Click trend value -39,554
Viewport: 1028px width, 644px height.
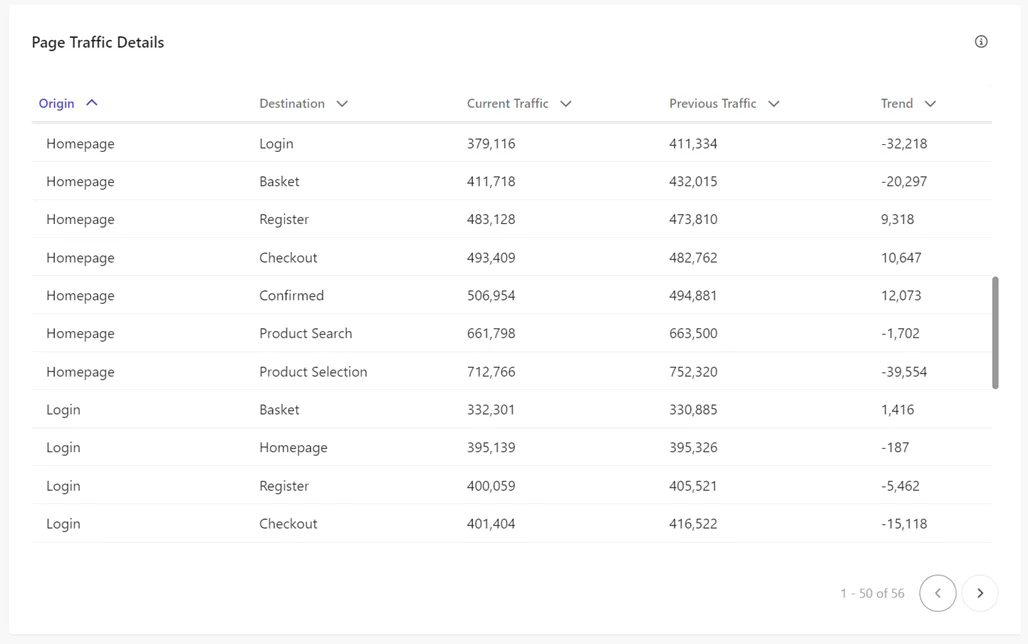click(x=904, y=372)
